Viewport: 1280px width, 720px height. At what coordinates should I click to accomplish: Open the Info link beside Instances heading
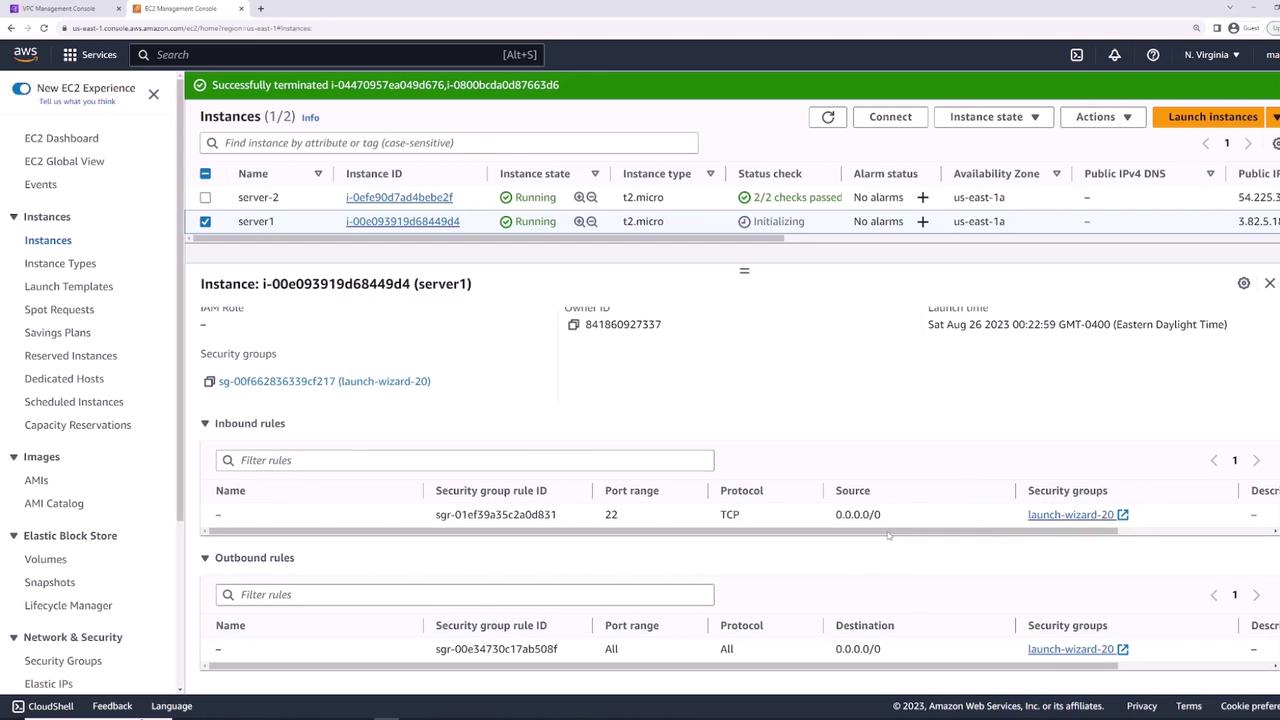coord(311,118)
